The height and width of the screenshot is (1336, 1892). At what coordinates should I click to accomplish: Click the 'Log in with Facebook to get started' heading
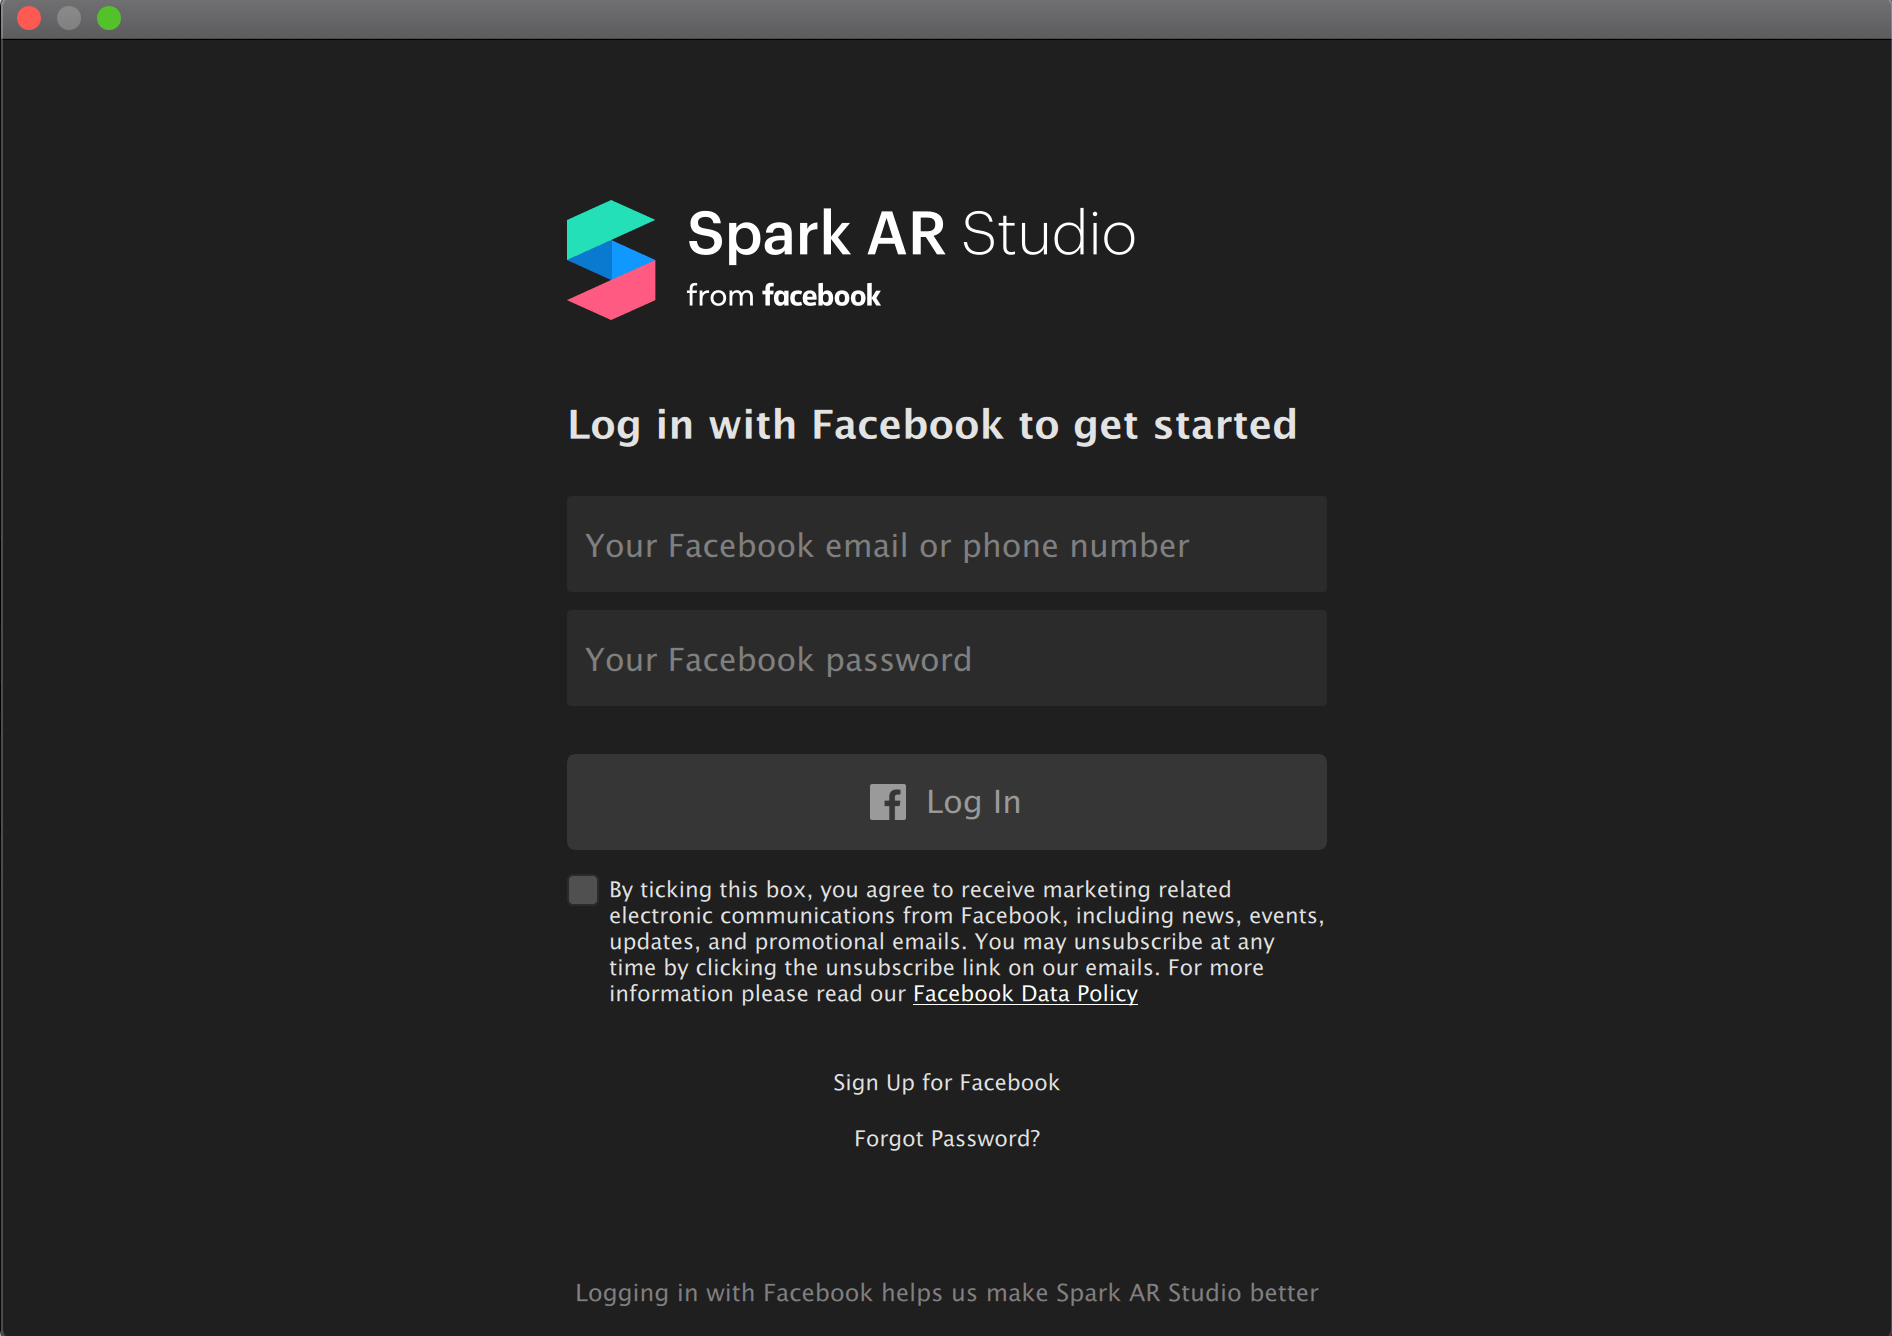coord(932,425)
